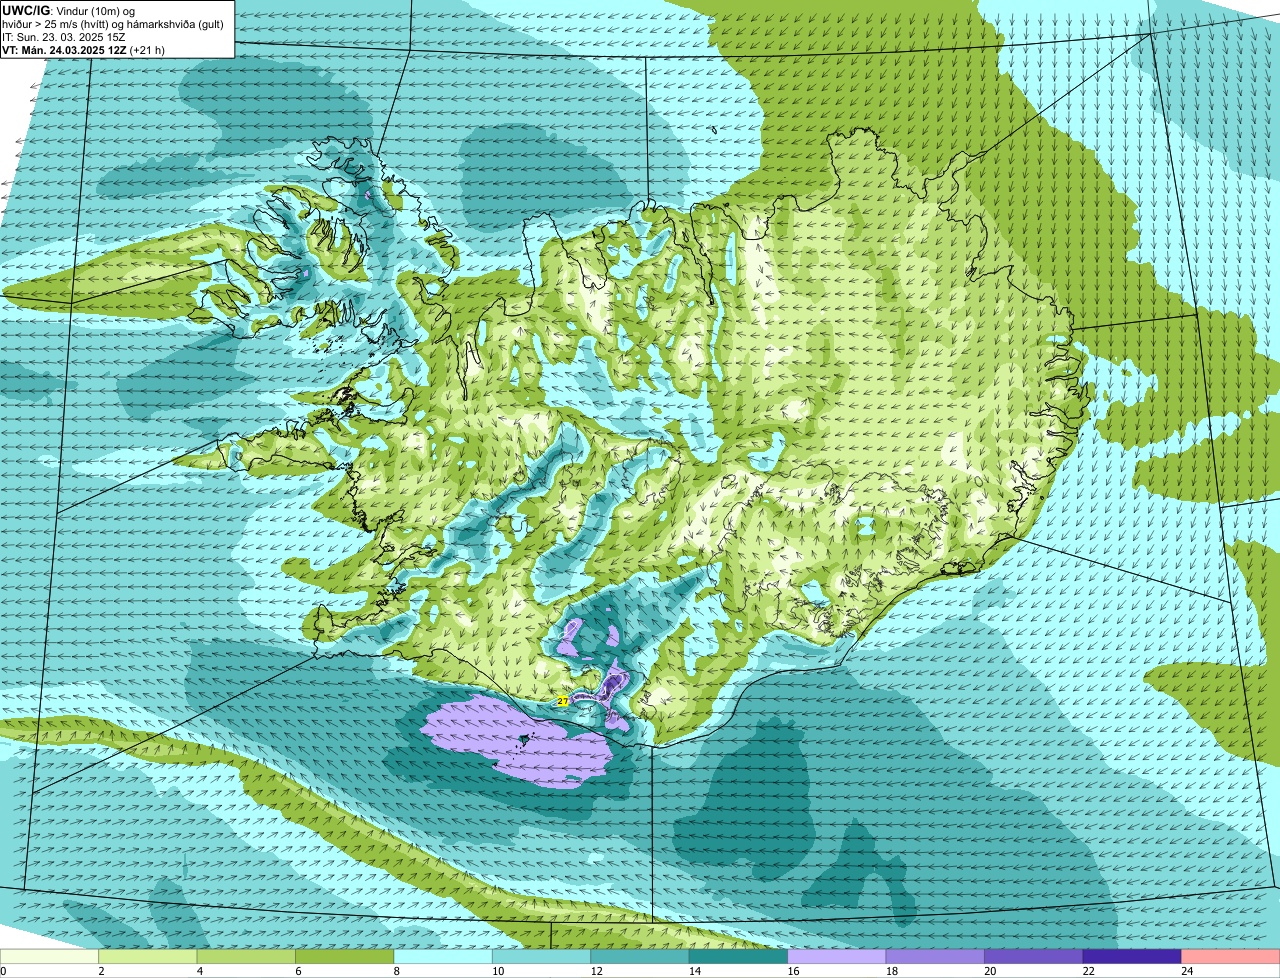
Task: Click the "hviður > 25 m/s" legend line
Action: pos(112,23)
